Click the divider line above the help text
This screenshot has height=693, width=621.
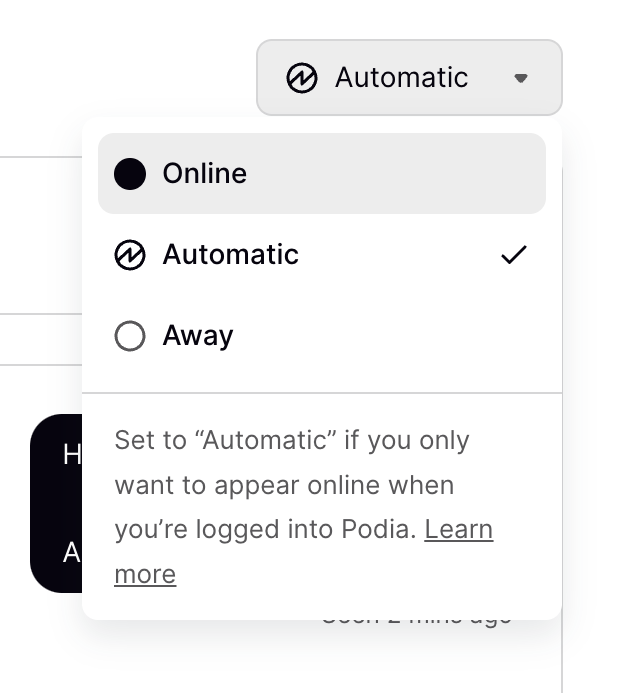pyautogui.click(x=321, y=393)
